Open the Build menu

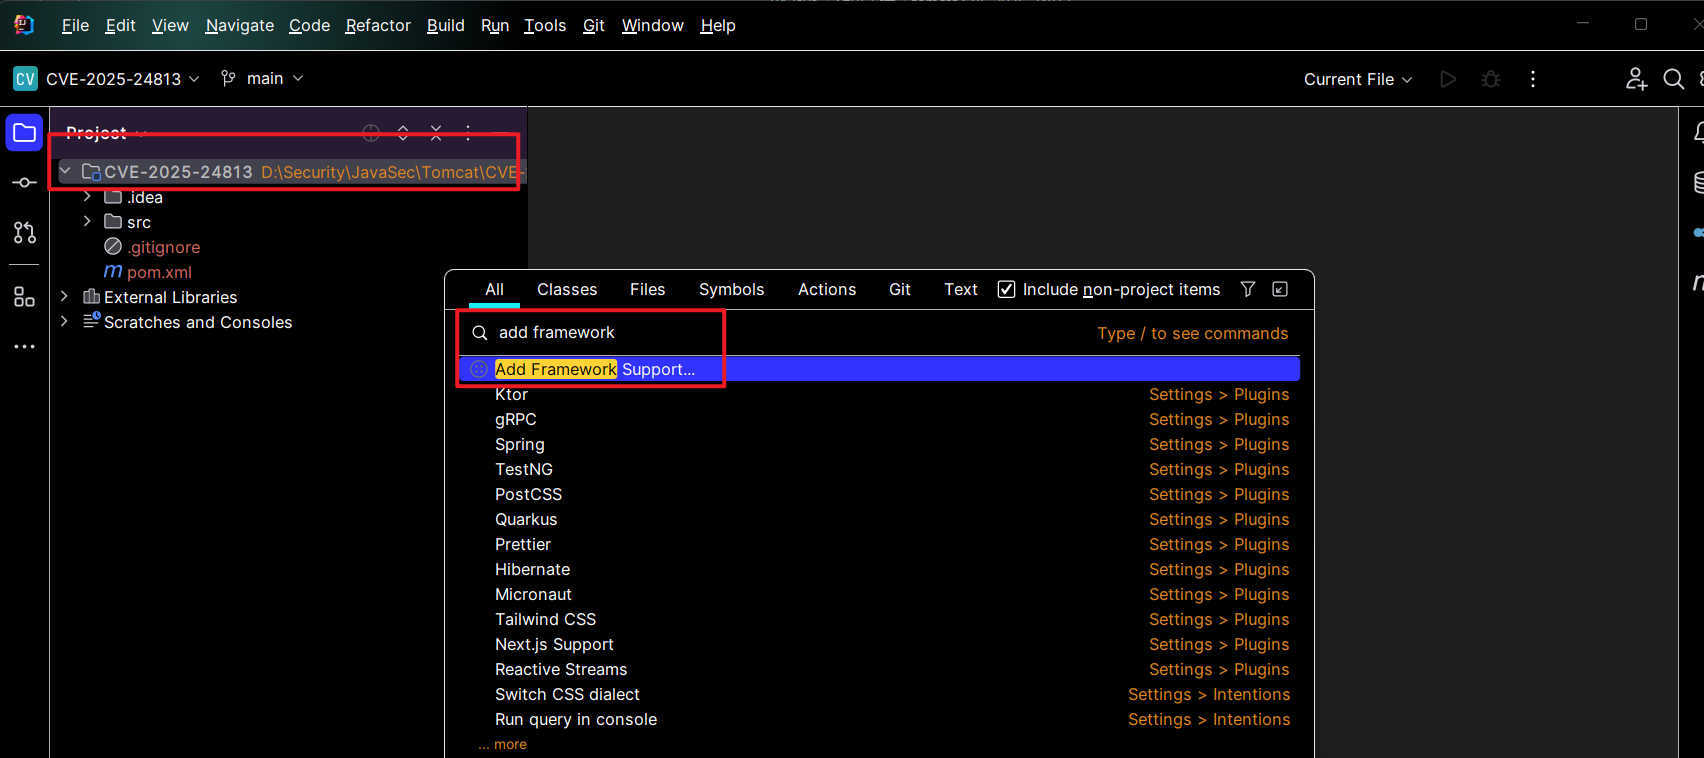tap(445, 25)
